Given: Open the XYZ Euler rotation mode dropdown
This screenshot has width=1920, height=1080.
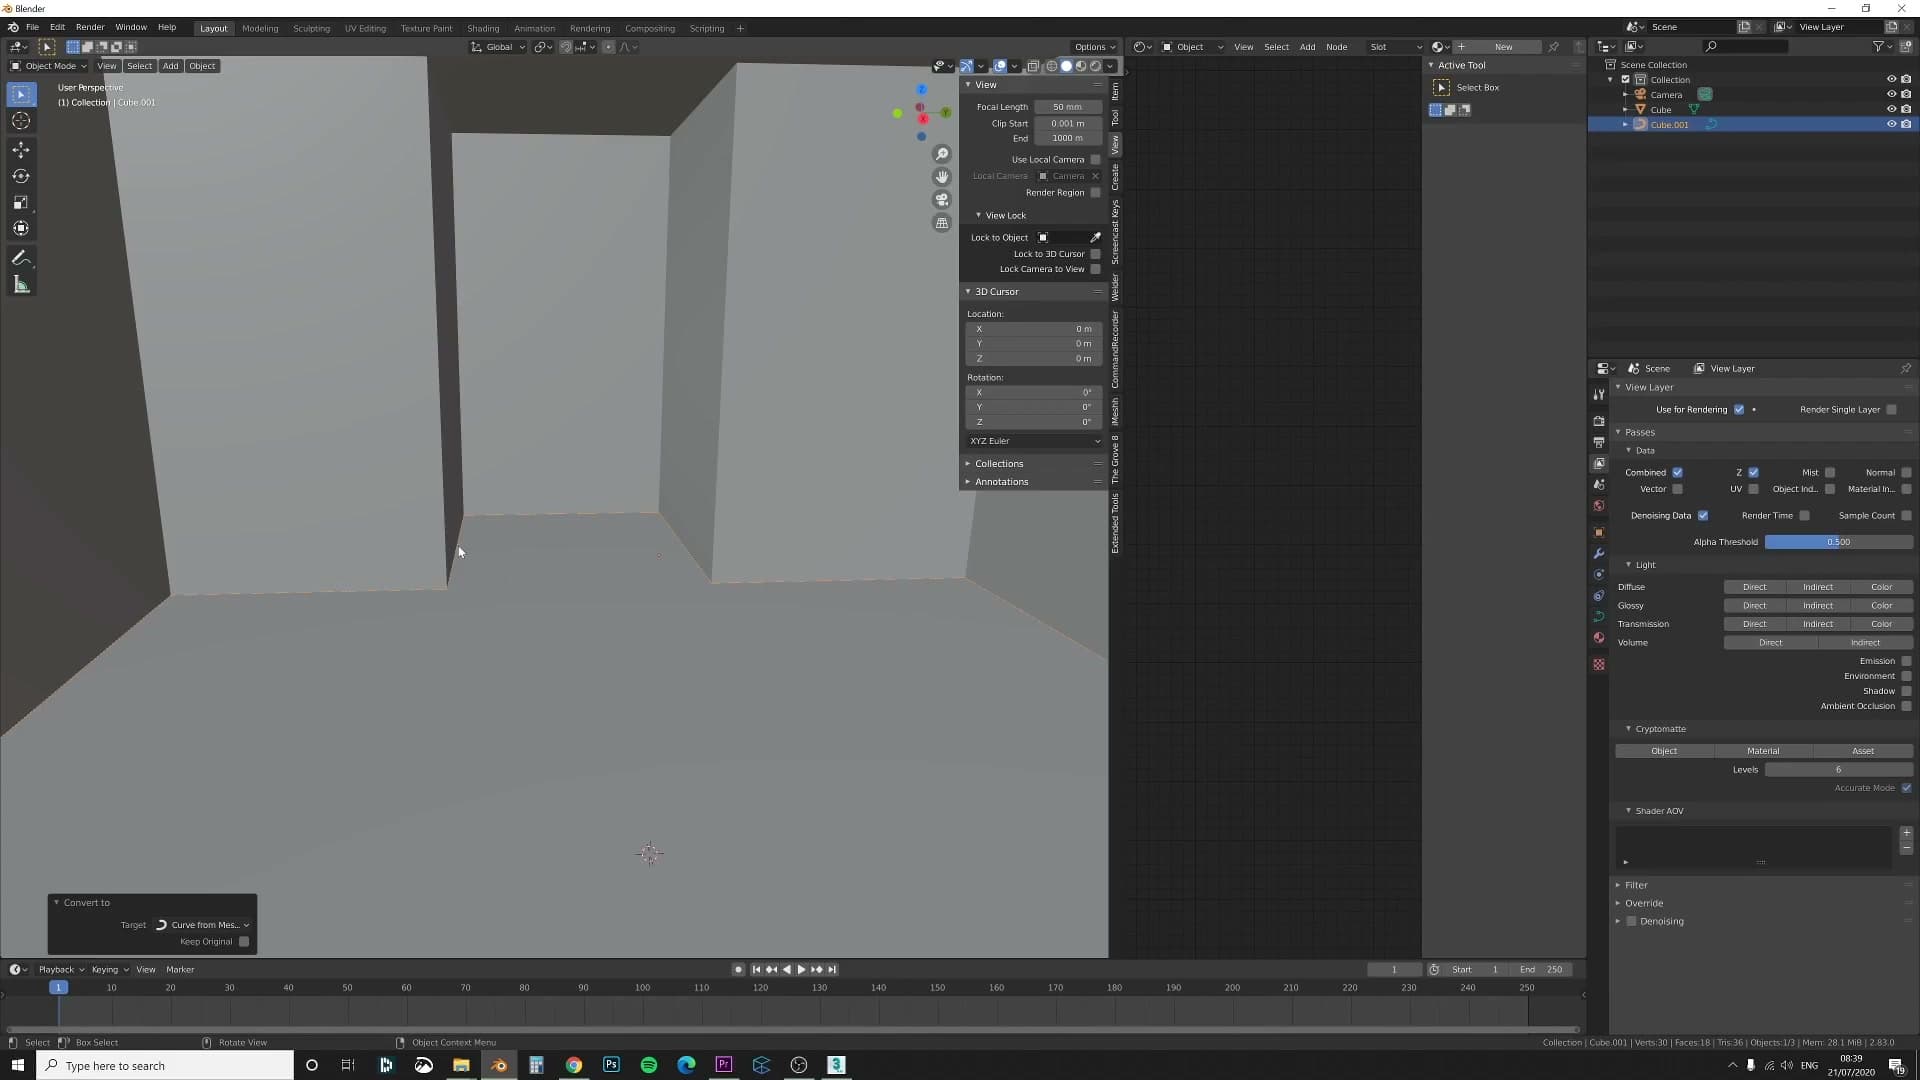Looking at the screenshot, I should point(1034,441).
